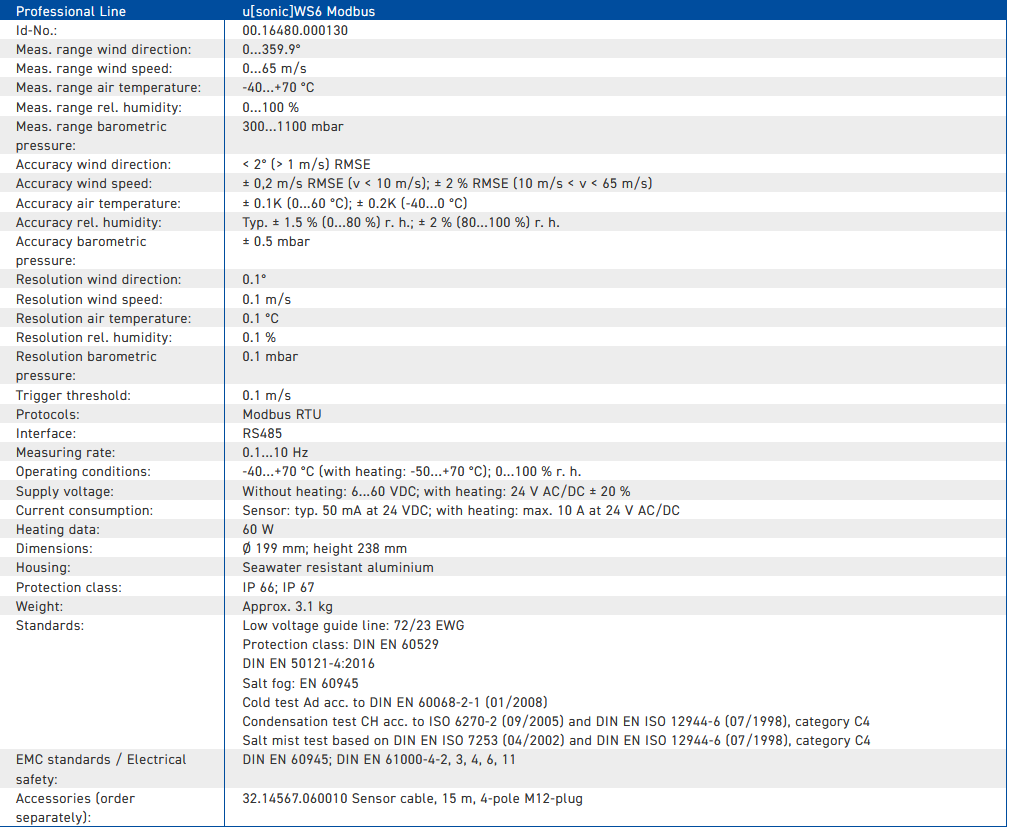The width and height of the screenshot is (1014, 827).
Task: Click the 'Accuracy wind speed:' label
Action: click(84, 184)
